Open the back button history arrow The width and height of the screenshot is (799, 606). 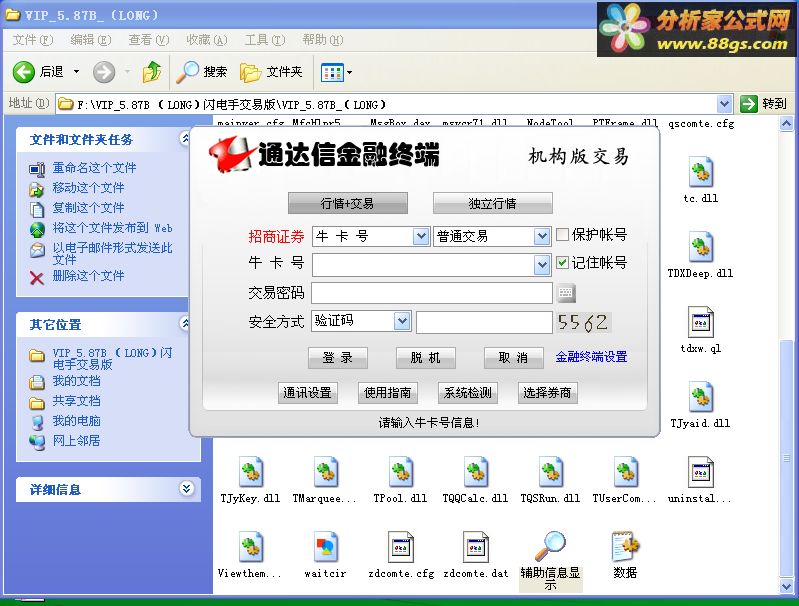[x=76, y=72]
